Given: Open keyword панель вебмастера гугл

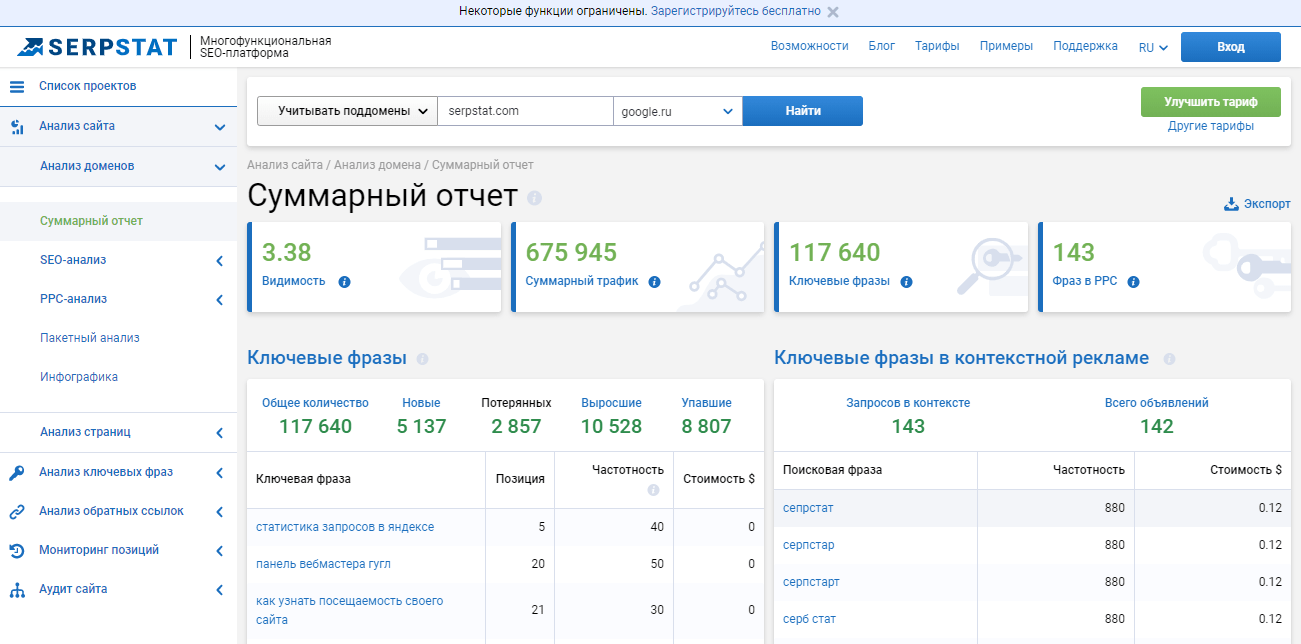Looking at the screenshot, I should coord(323,564).
